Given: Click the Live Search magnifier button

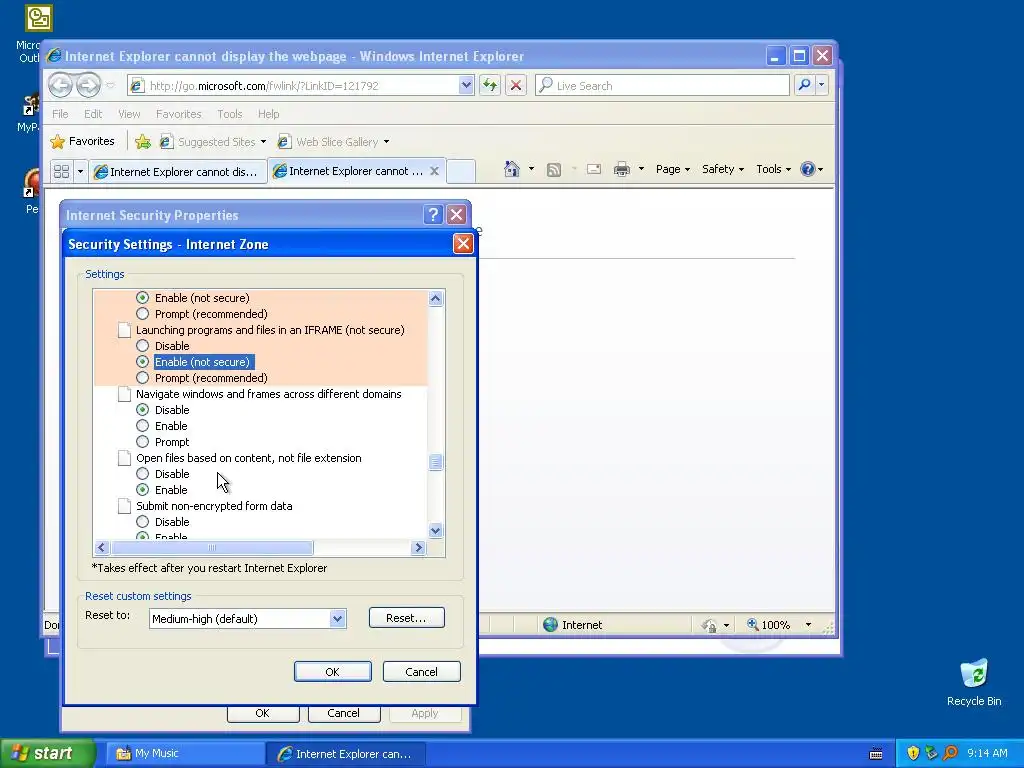Looking at the screenshot, I should [805, 85].
